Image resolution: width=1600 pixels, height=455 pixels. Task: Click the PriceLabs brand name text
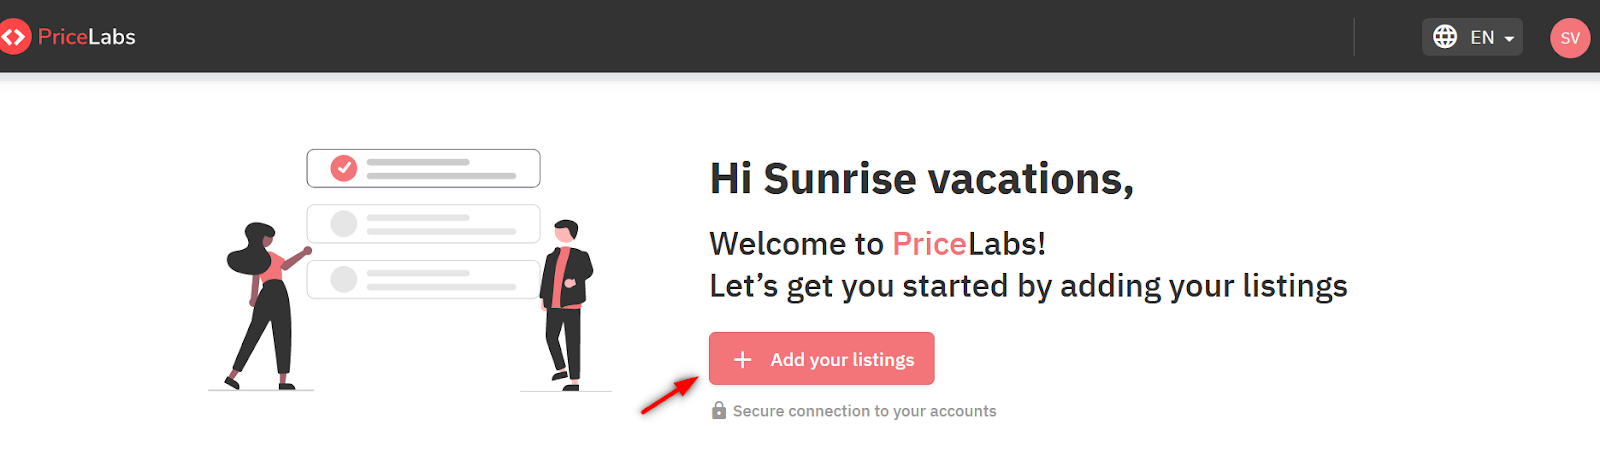click(x=87, y=37)
